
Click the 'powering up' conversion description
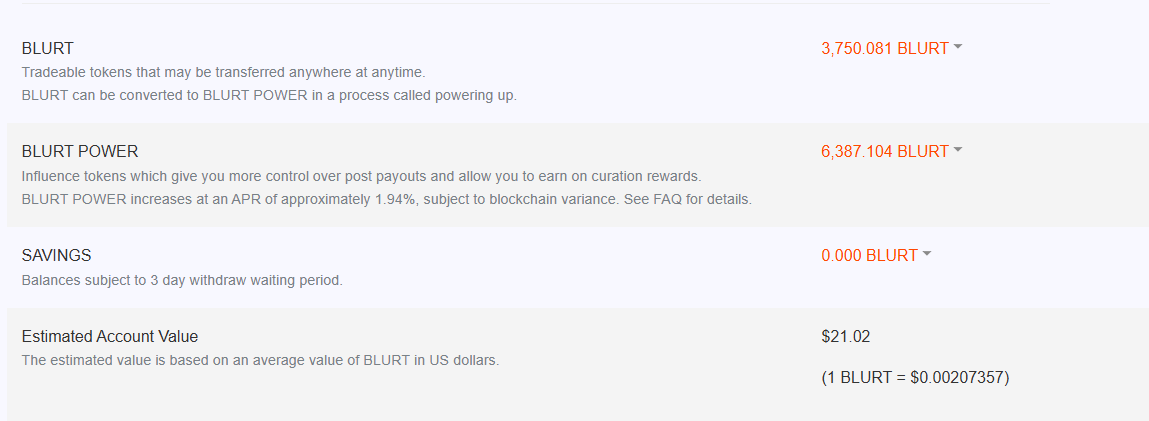pos(269,96)
